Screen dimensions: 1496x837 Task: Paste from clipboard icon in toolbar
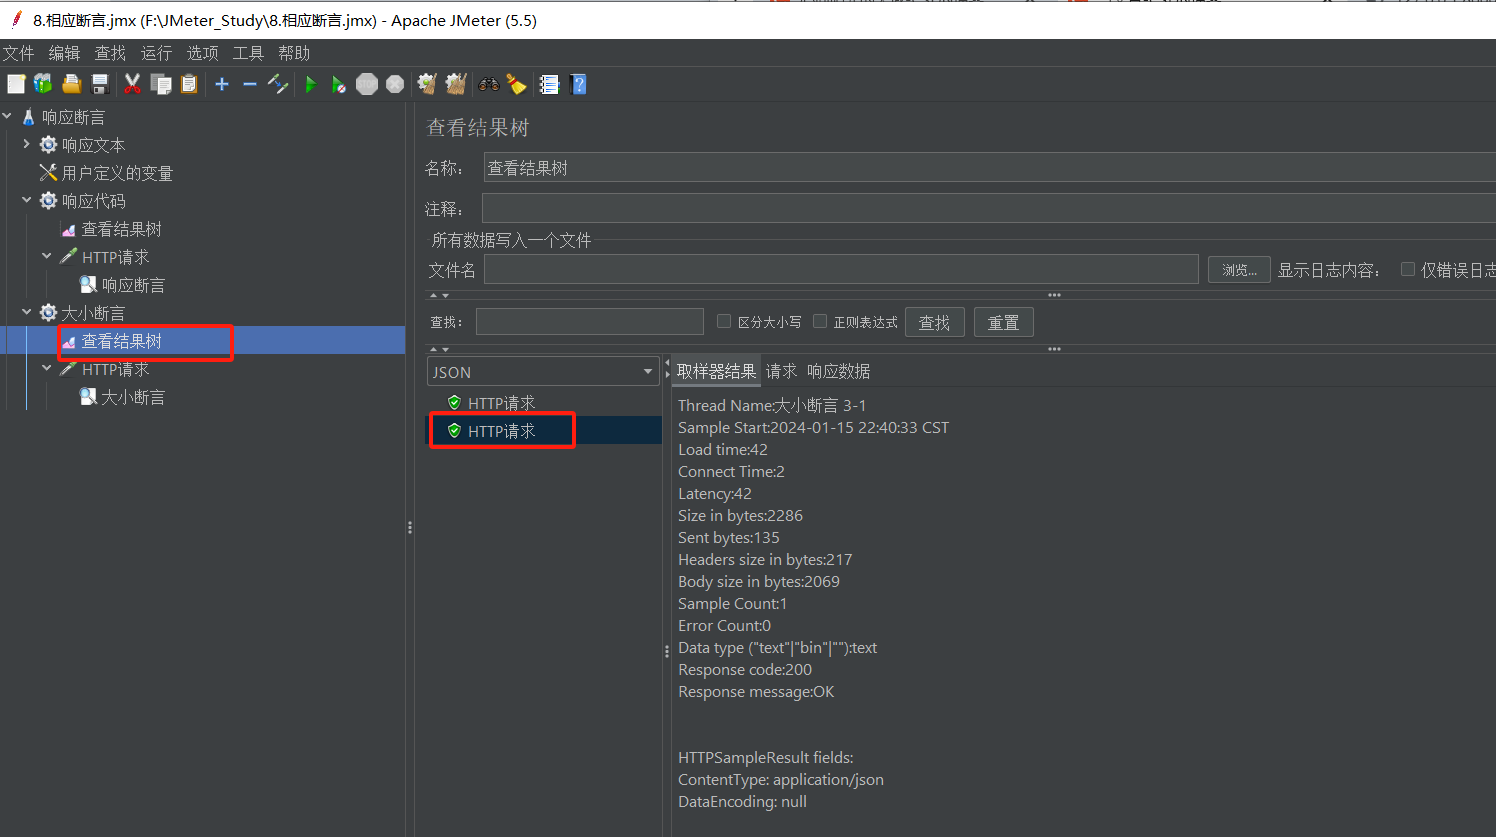click(189, 84)
